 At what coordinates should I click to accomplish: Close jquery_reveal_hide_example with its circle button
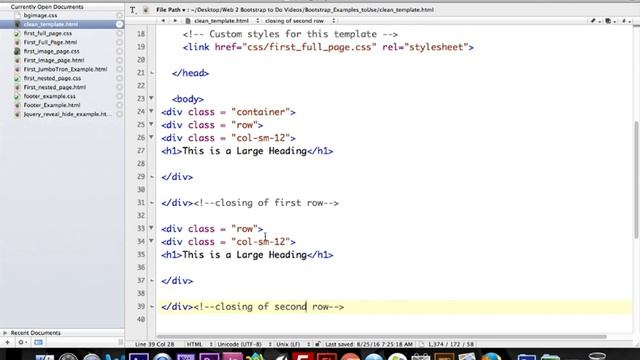tap(119, 114)
